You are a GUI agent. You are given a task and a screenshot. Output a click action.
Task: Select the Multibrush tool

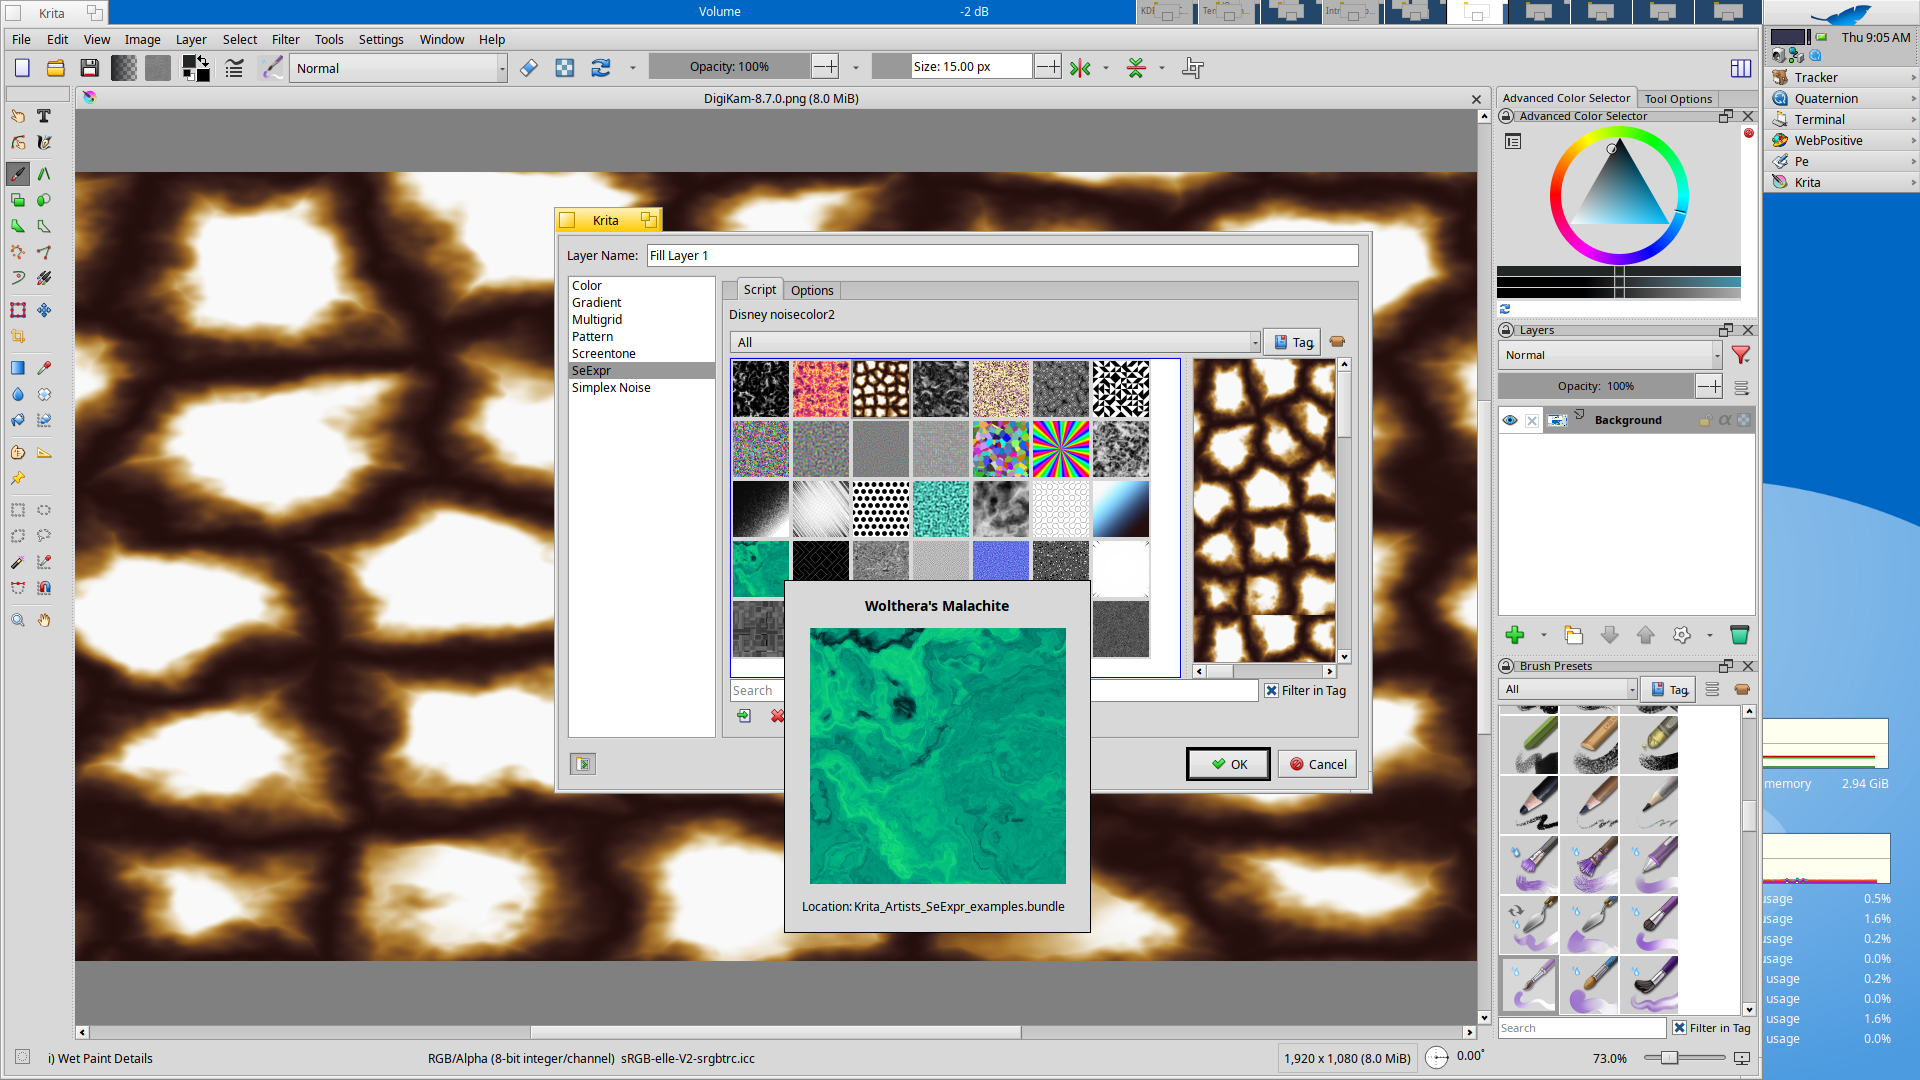click(44, 279)
